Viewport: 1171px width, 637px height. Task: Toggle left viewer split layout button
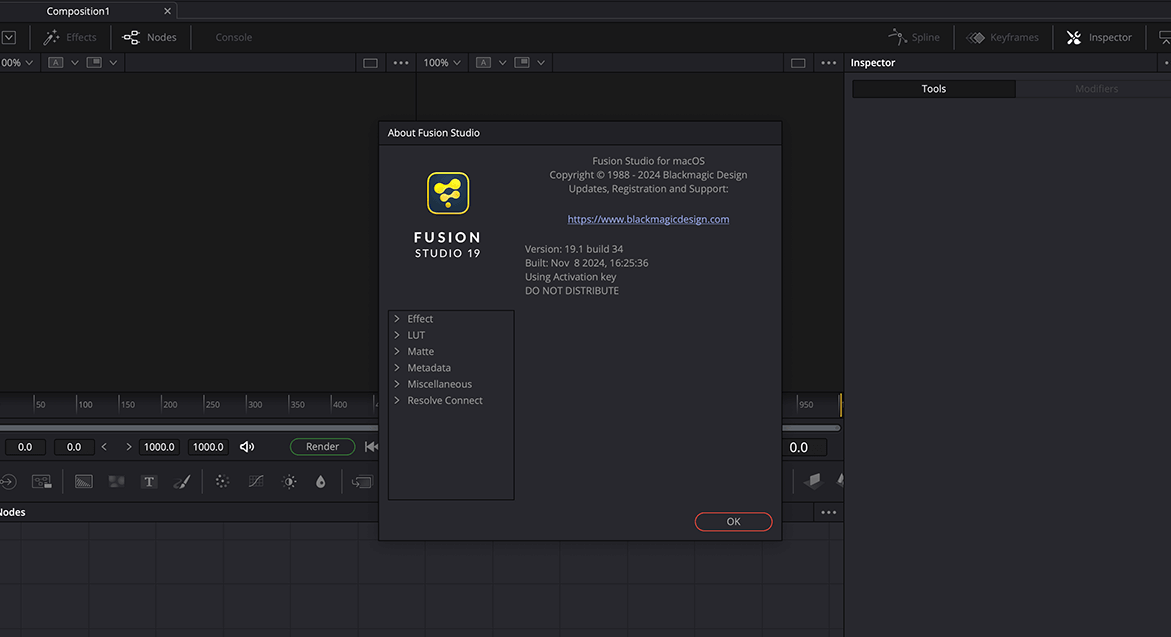click(x=94, y=63)
